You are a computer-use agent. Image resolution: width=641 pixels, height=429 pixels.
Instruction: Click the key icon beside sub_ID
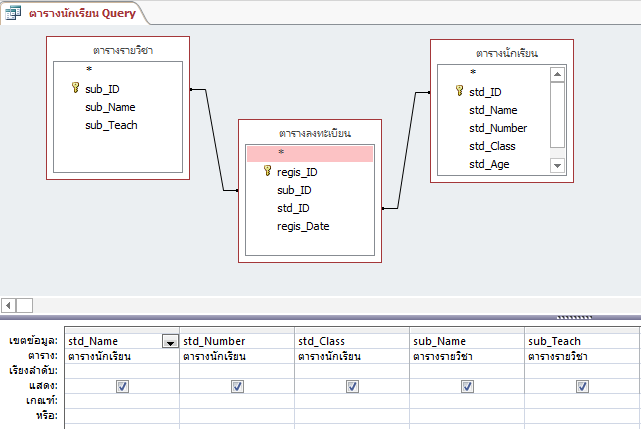(75, 88)
